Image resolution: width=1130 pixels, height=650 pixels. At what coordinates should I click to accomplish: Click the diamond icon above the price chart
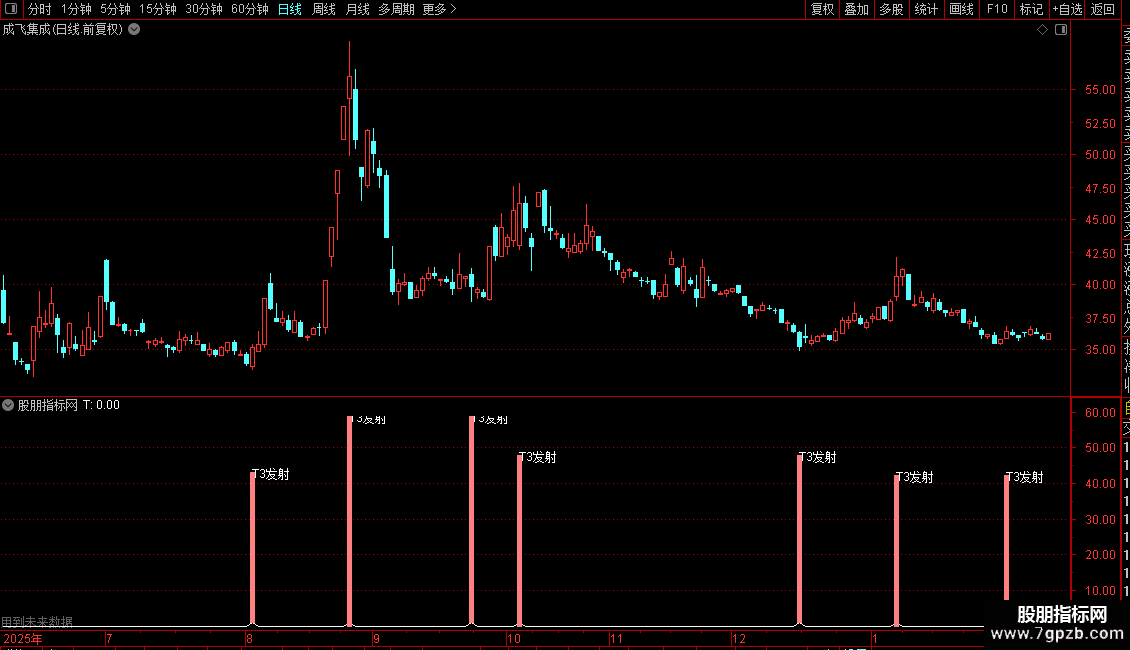(1042, 30)
